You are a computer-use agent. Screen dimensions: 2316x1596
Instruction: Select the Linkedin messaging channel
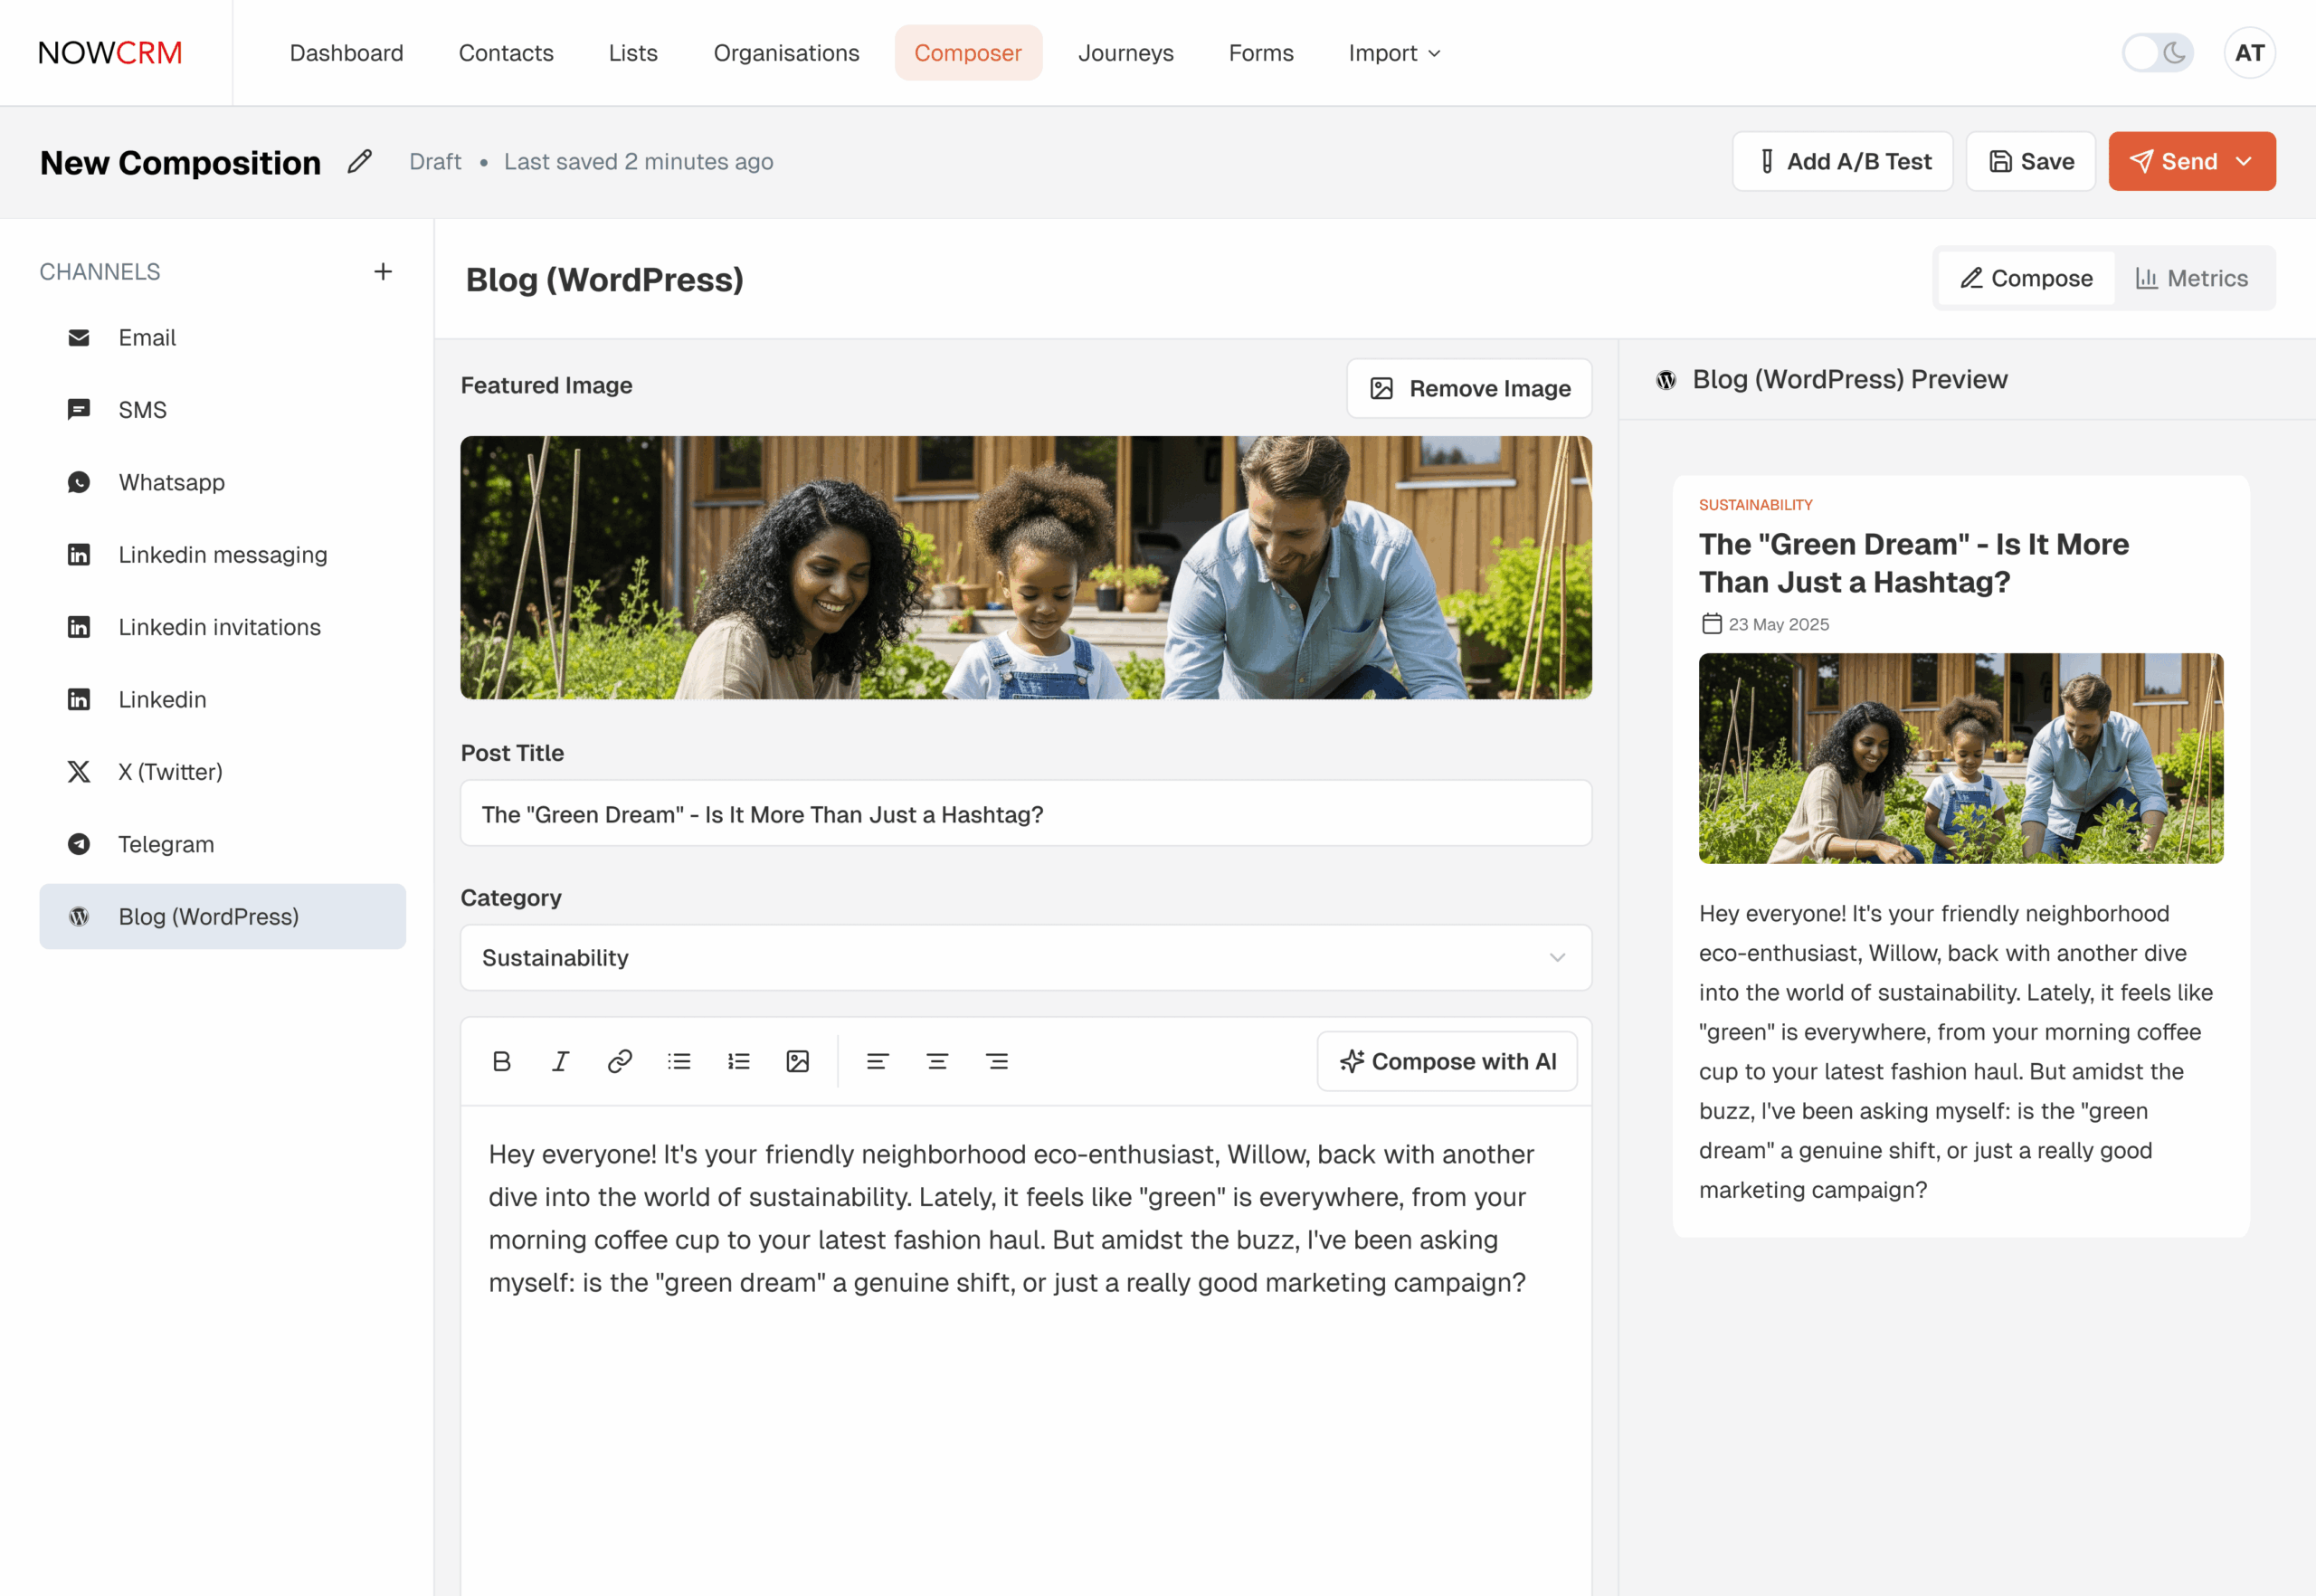pyautogui.click(x=222, y=555)
